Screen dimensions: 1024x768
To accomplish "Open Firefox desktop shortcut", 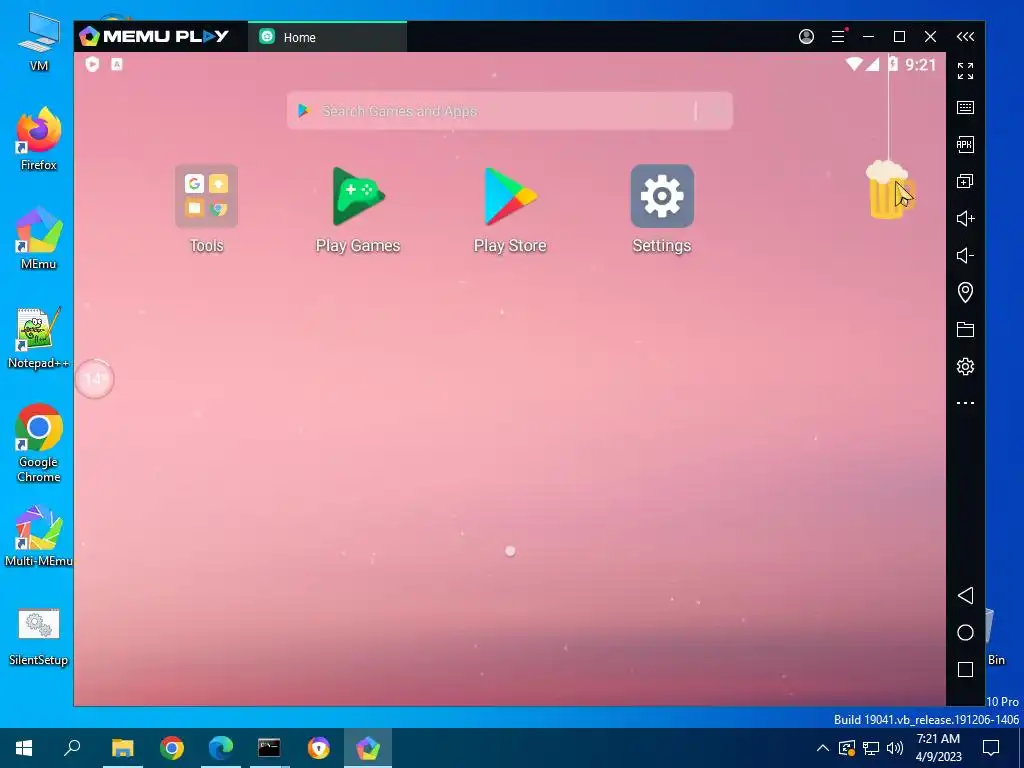I will [x=39, y=138].
